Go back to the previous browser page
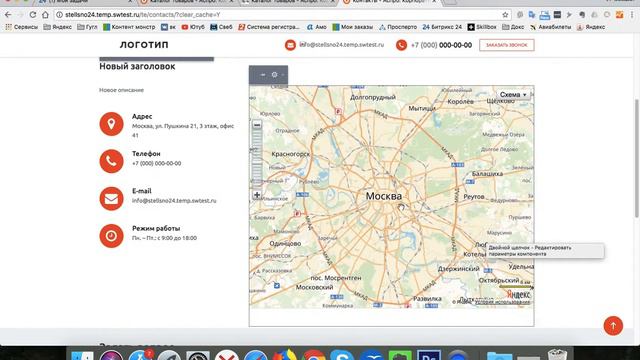This screenshot has width=640, height=360. (x=8, y=15)
